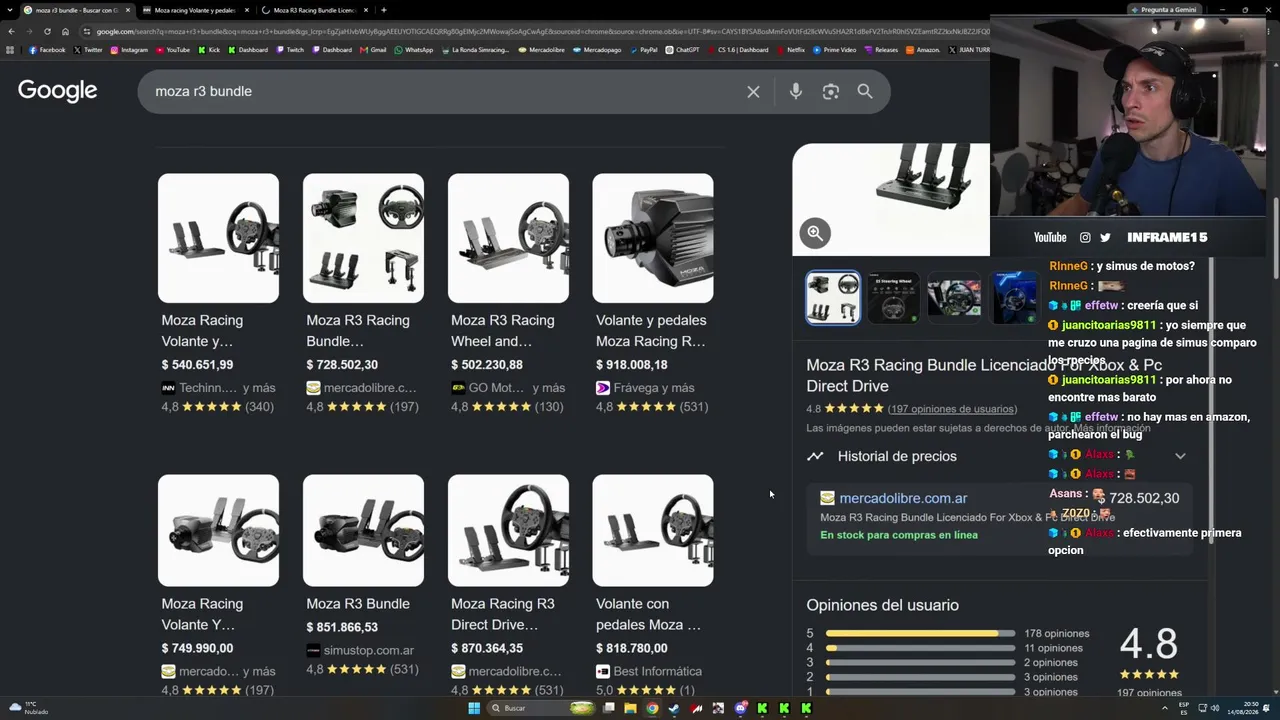Clear the Google search box text
Screen dimensions: 1280x720
(753, 92)
